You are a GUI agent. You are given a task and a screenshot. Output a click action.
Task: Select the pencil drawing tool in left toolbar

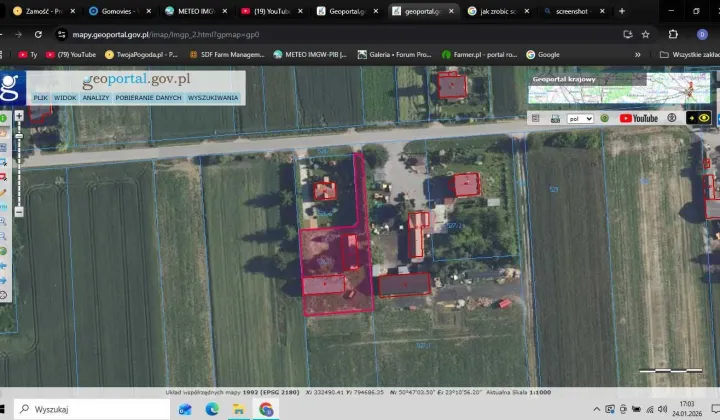pyautogui.click(x=4, y=191)
